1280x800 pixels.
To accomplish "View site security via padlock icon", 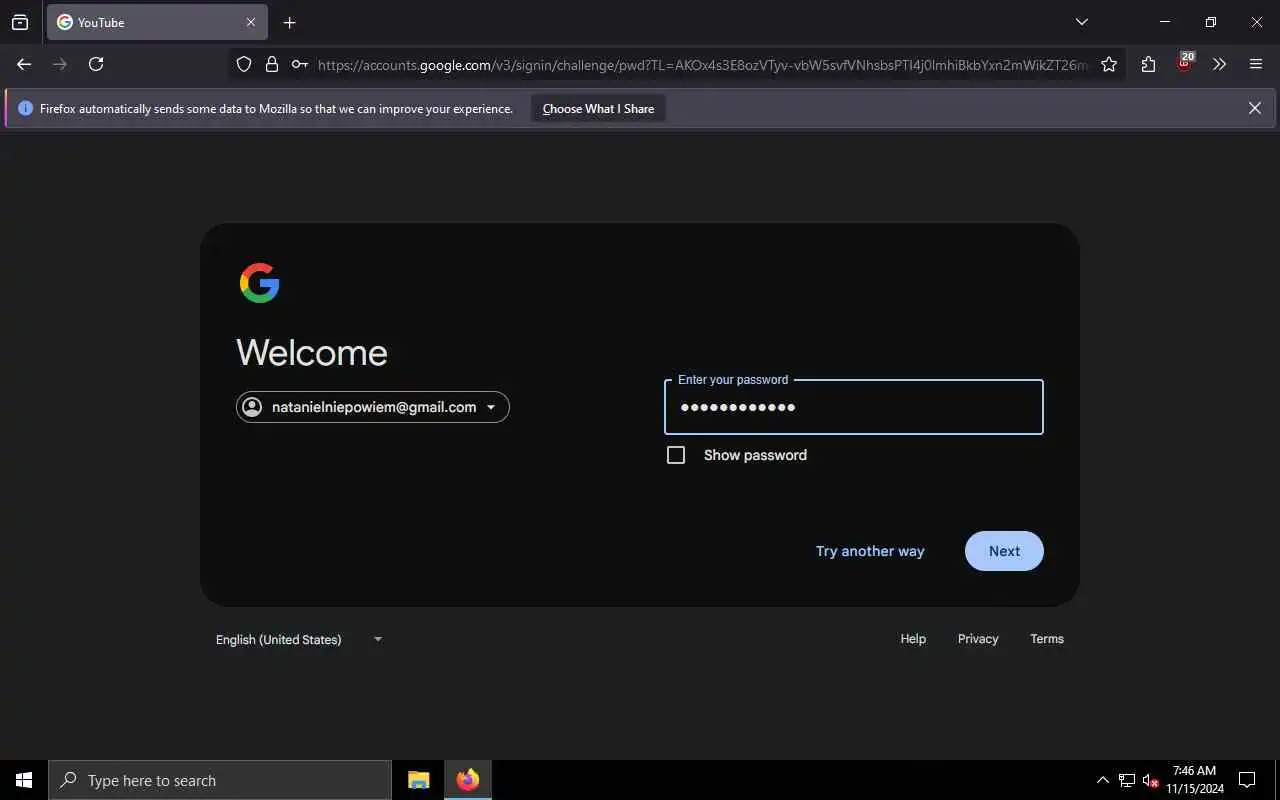I will tap(271, 64).
